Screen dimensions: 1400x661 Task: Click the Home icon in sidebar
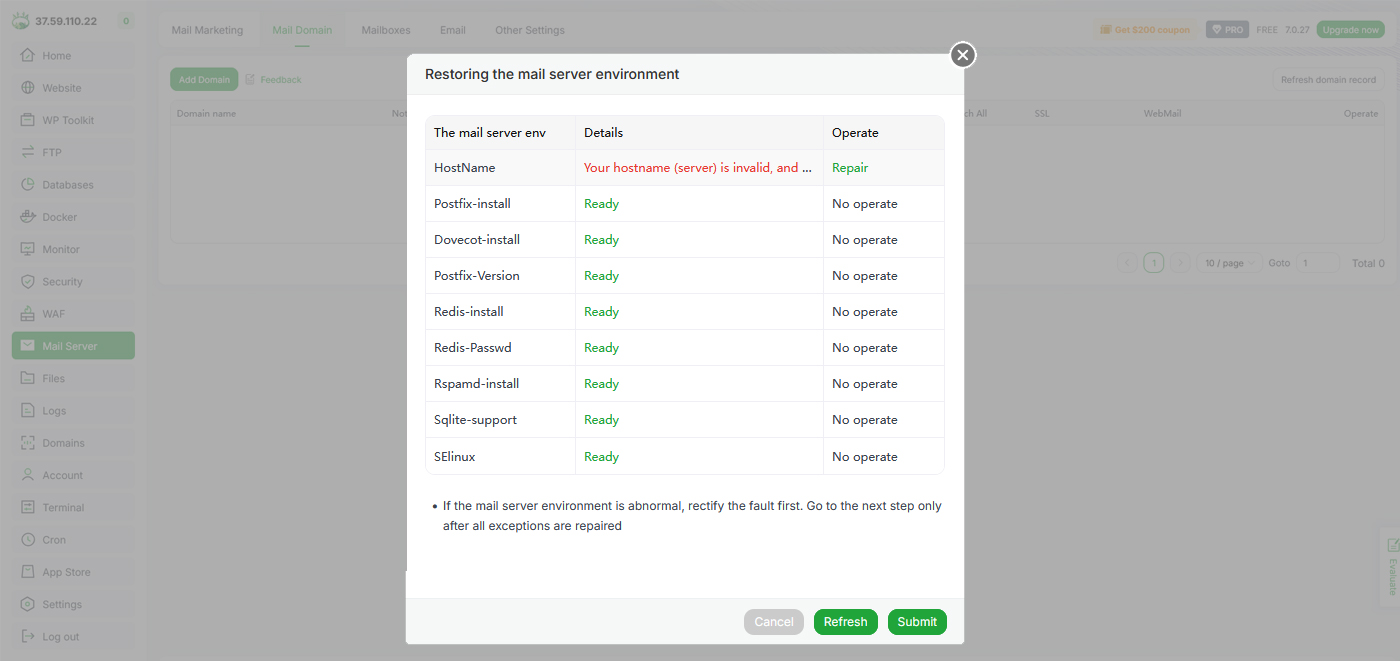[x=28, y=56]
